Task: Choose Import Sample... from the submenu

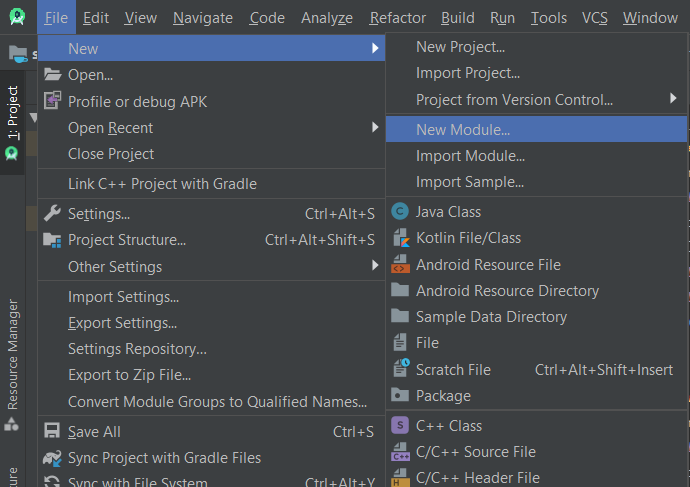Action: pyautogui.click(x=536, y=182)
